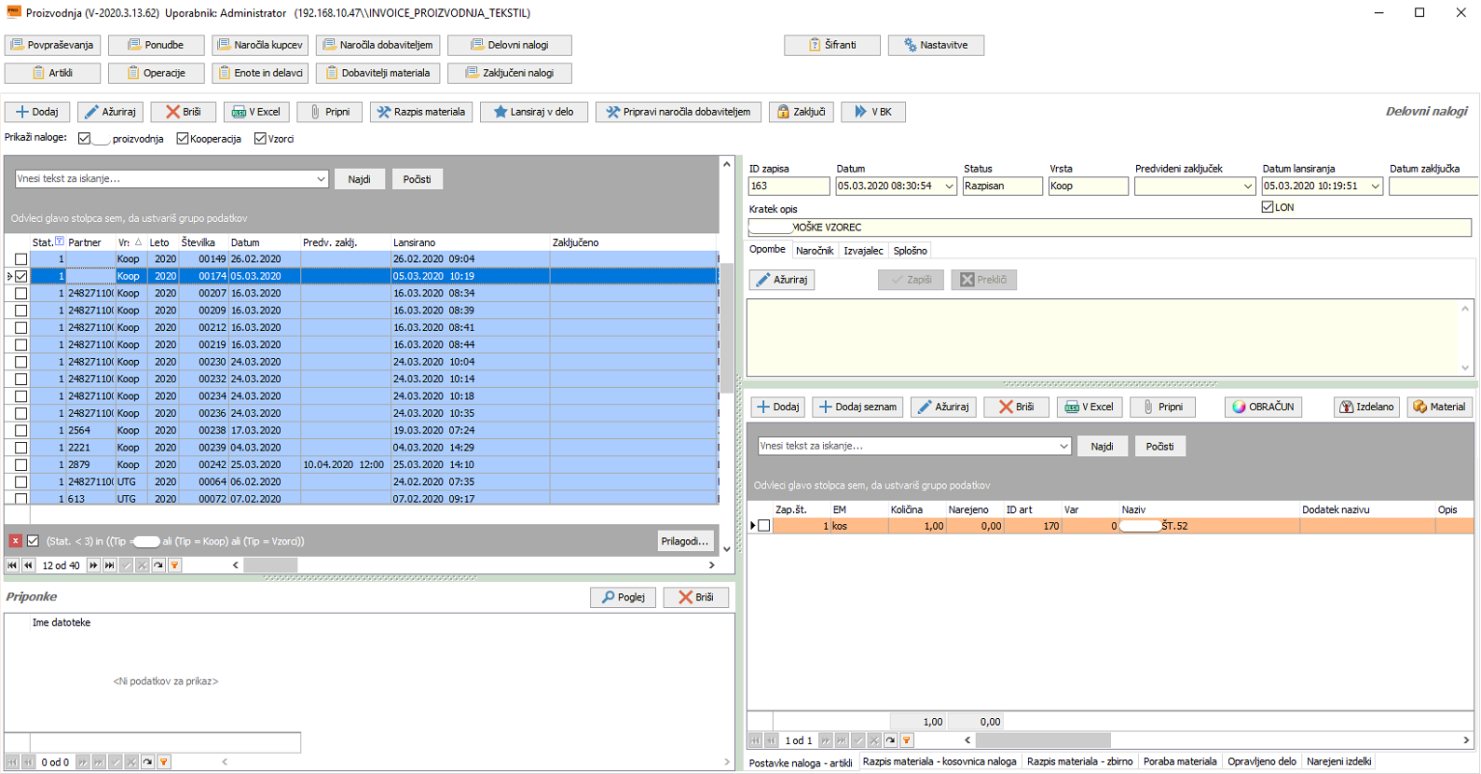Click the Prilagodi... filter button
This screenshot has width=1481, height=774.
[x=686, y=541]
